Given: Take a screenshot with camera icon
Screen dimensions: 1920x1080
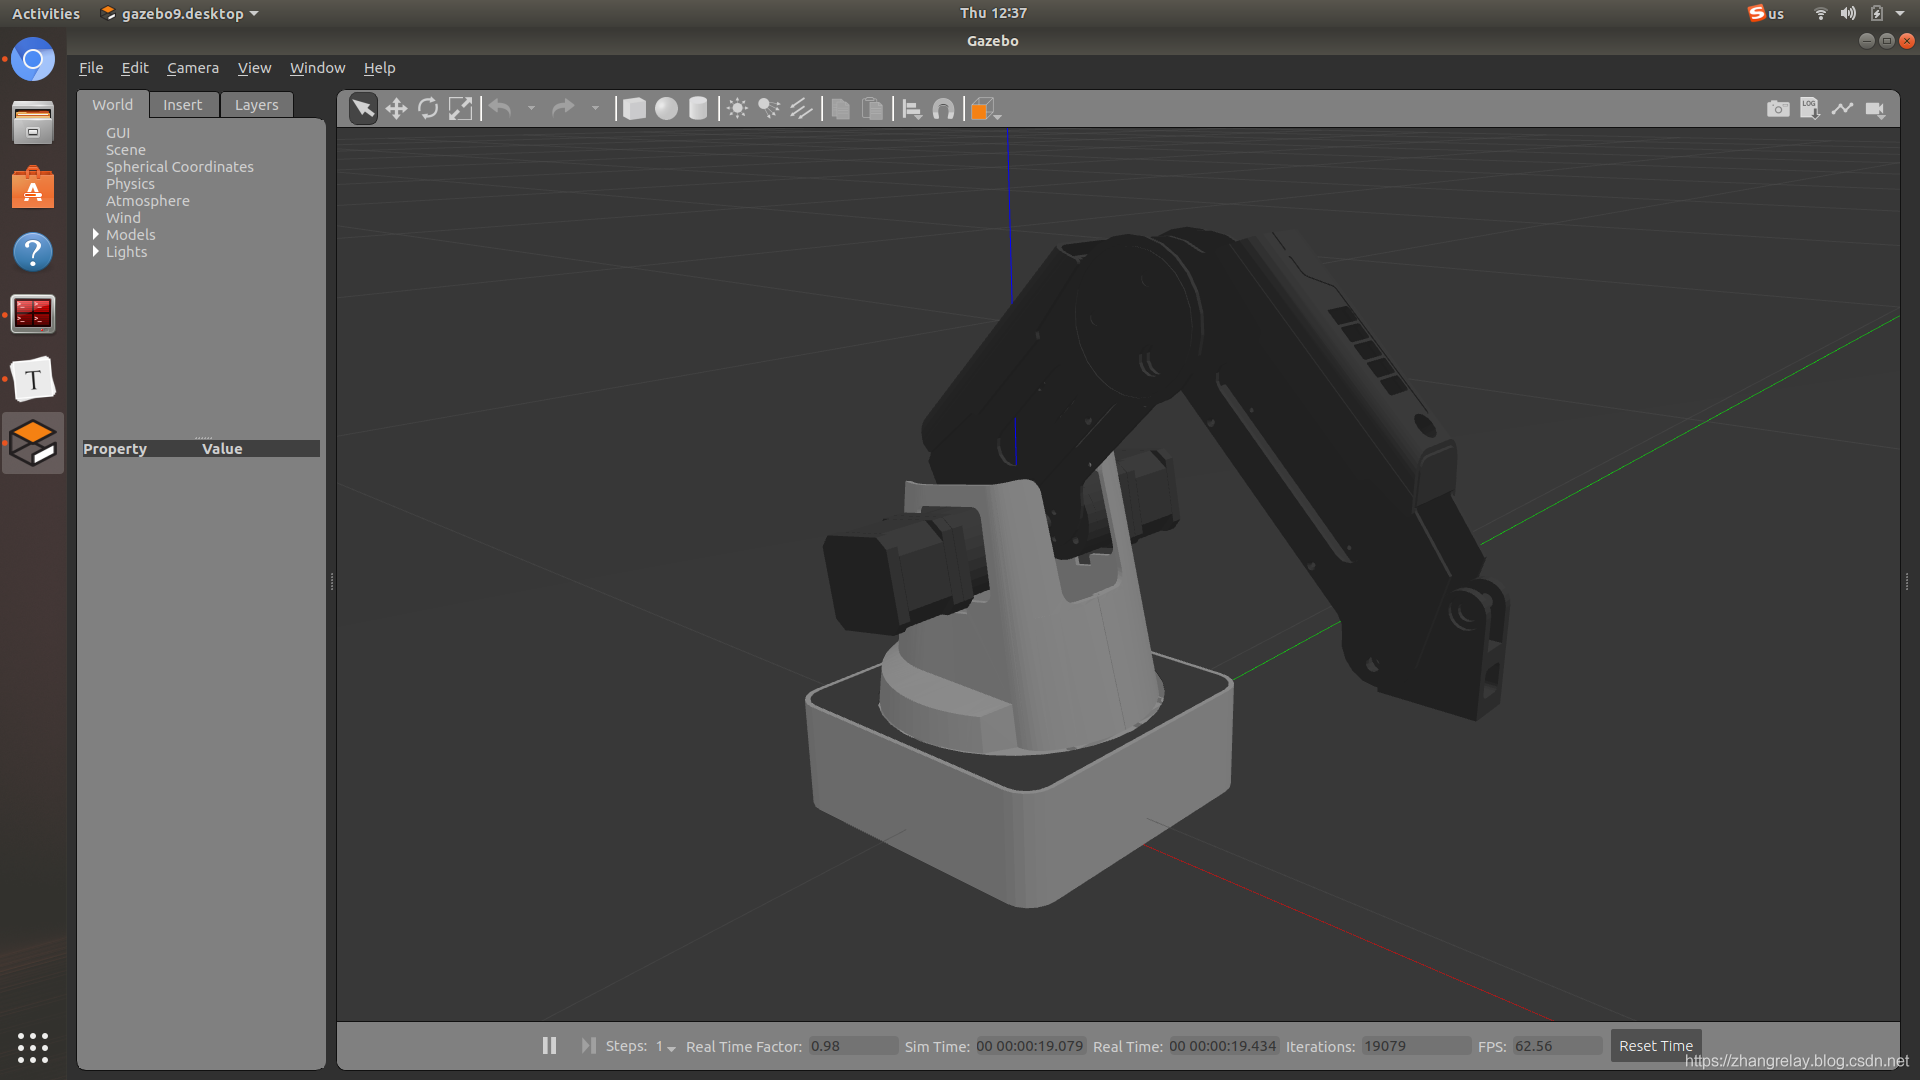Looking at the screenshot, I should [x=1778, y=109].
